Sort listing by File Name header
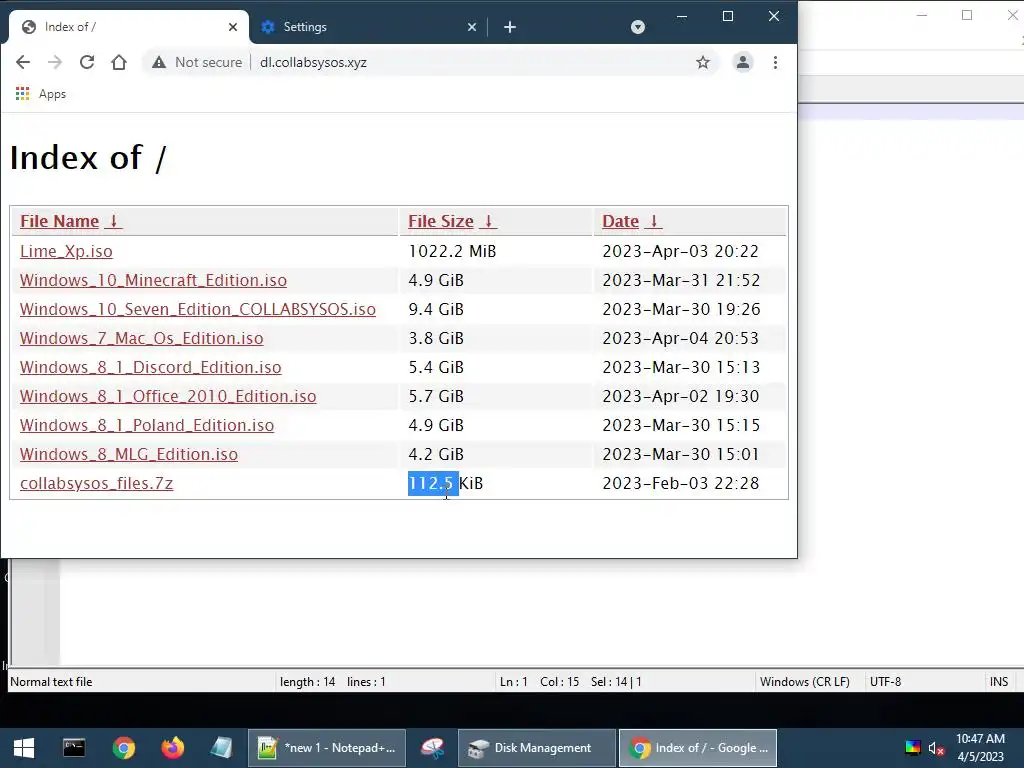This screenshot has height=768, width=1024. [59, 221]
